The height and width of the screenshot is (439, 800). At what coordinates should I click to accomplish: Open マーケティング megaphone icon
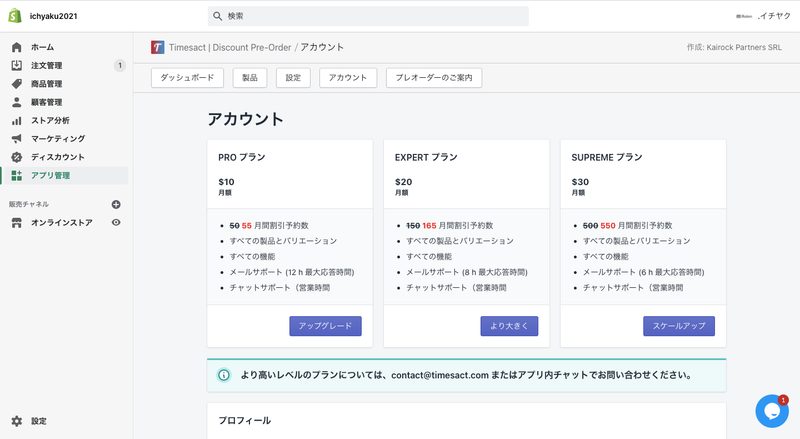tap(17, 138)
